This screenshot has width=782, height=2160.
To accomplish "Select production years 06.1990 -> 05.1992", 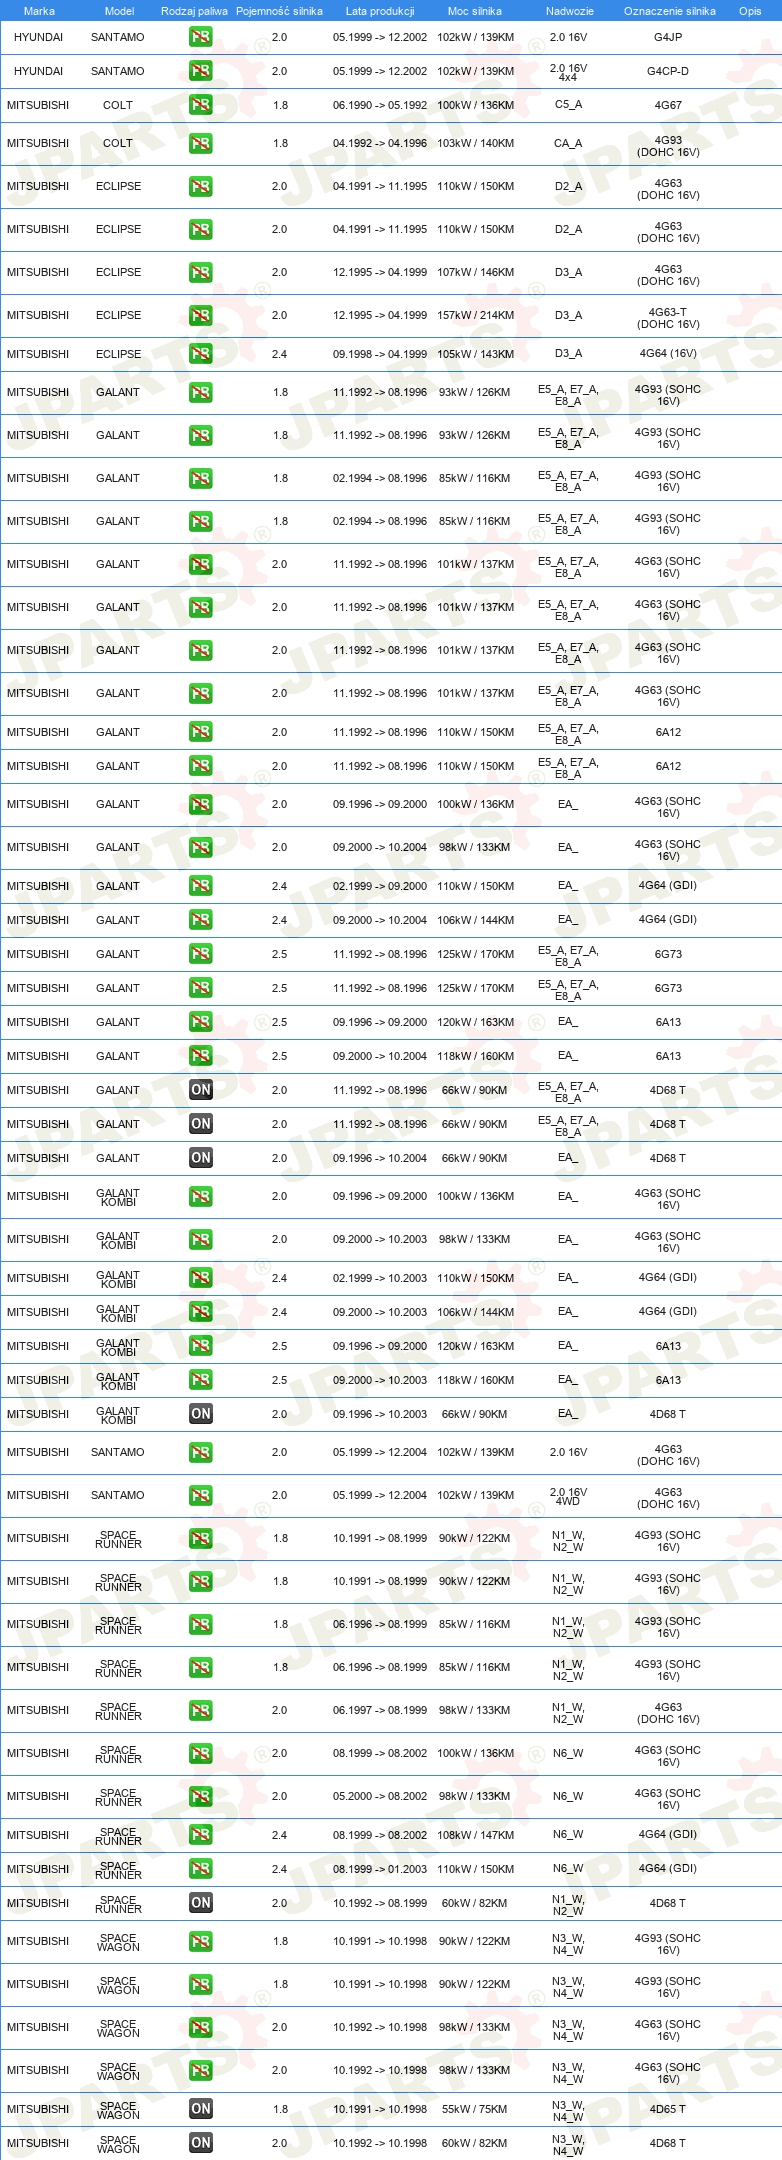I will click(x=380, y=105).
